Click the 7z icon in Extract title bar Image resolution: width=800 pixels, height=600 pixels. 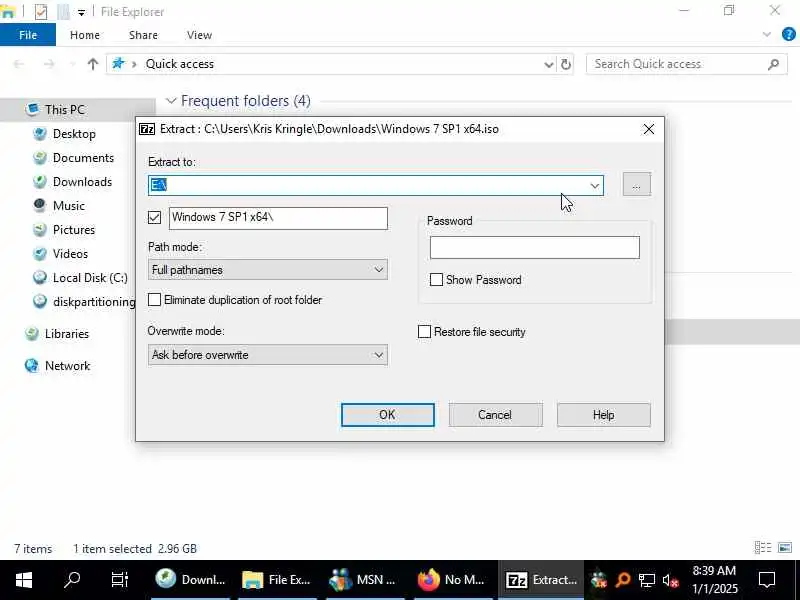pos(147,129)
